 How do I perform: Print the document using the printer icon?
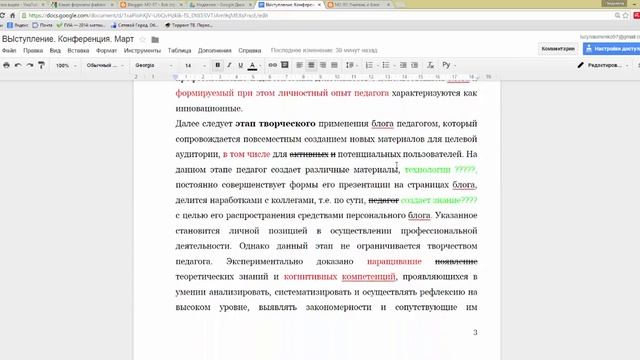pyautogui.click(x=7, y=65)
